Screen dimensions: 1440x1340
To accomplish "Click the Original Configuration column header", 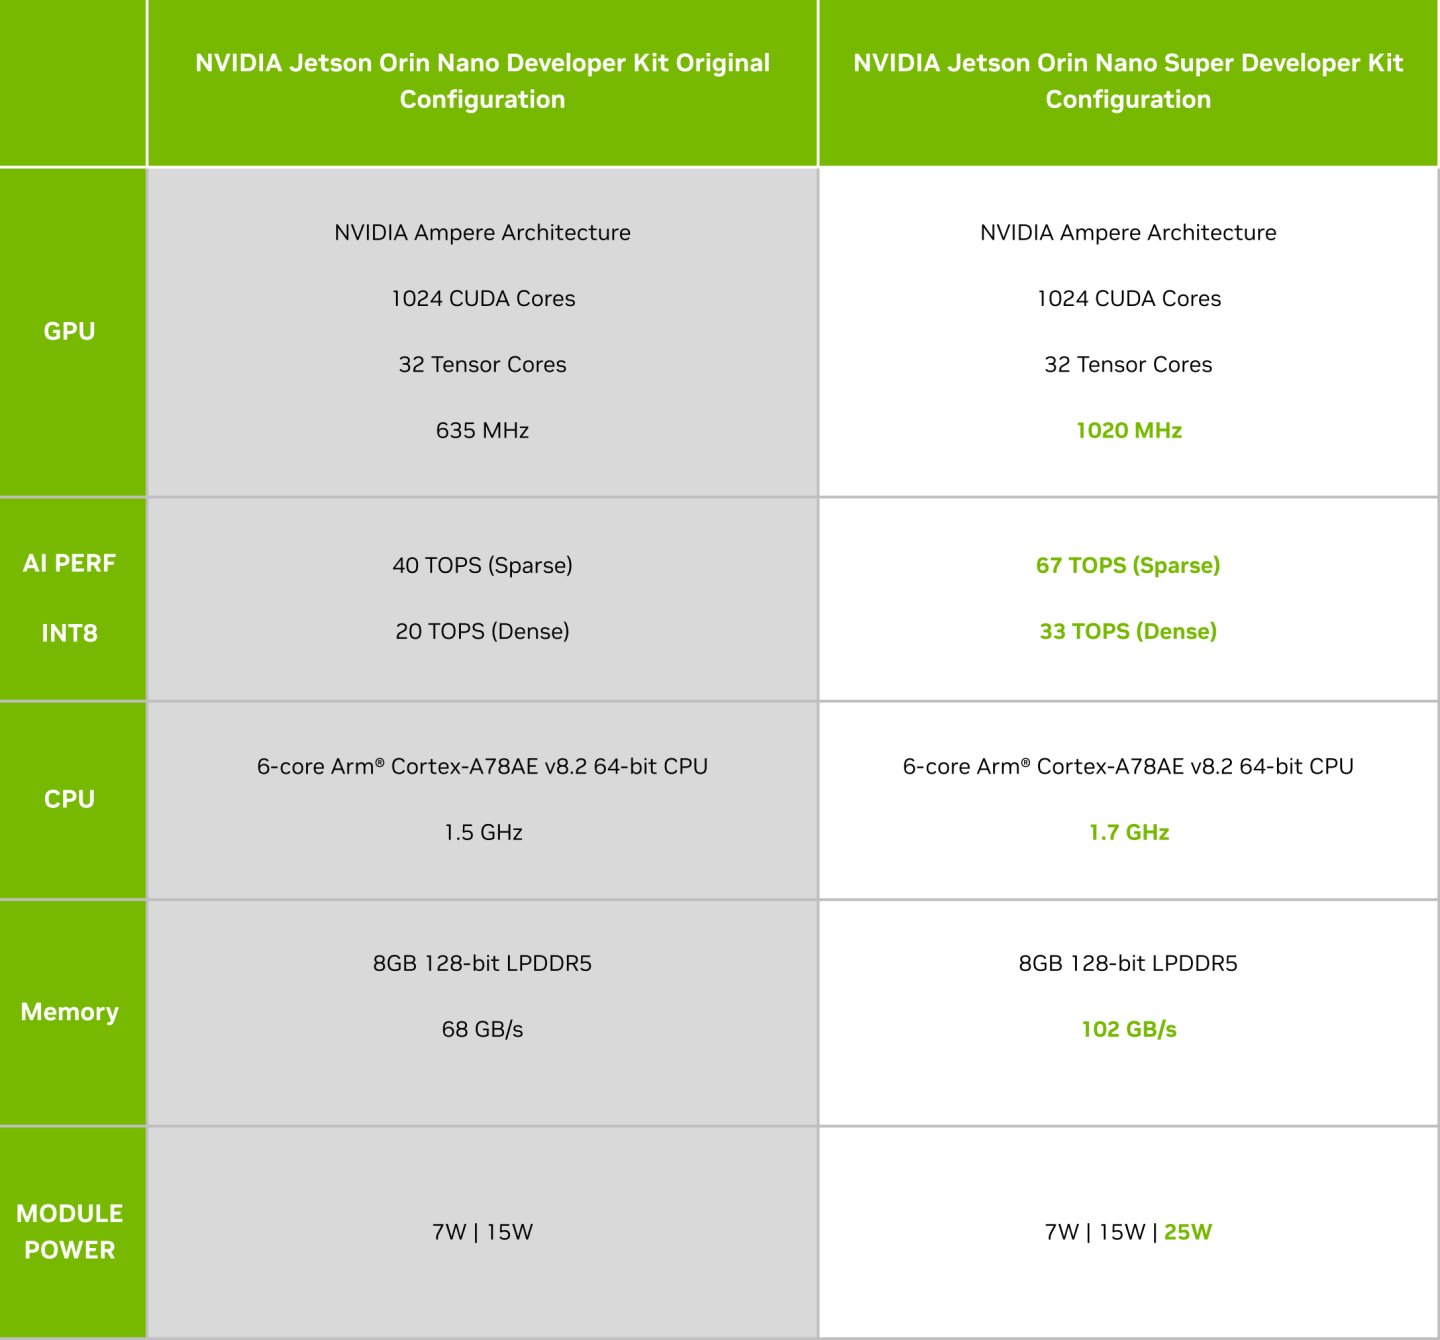I will tap(482, 81).
